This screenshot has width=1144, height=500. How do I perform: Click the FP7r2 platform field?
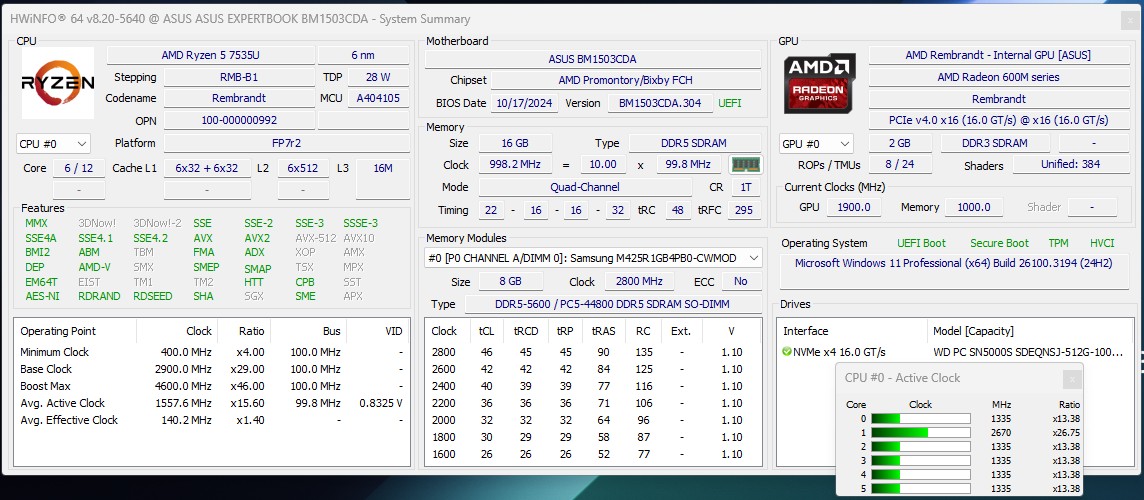tap(287, 143)
